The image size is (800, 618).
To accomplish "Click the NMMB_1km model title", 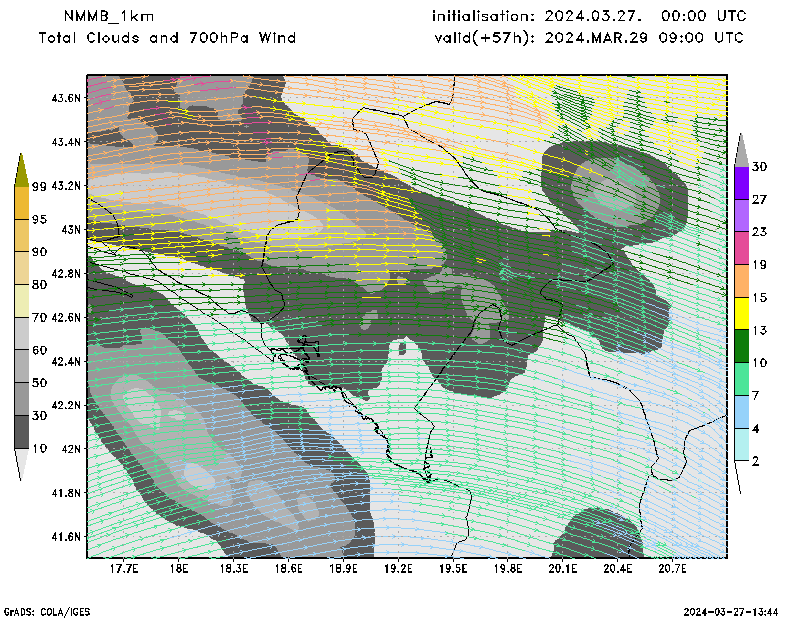I will (x=109, y=16).
